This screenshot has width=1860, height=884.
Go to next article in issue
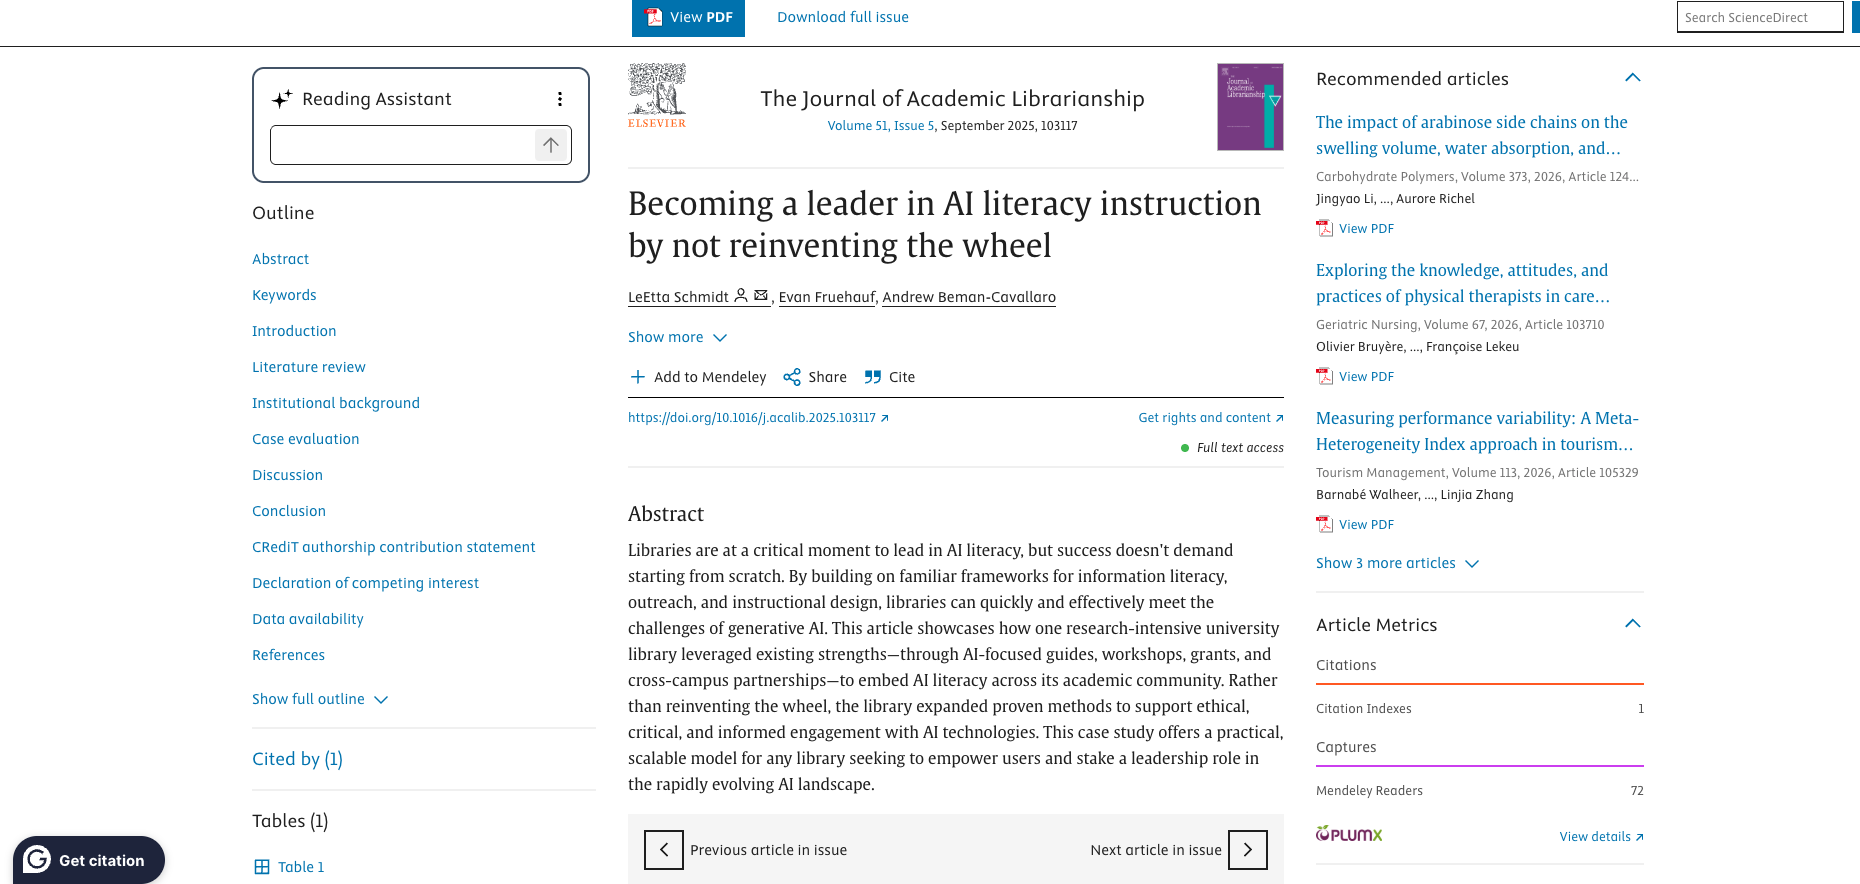(1248, 850)
